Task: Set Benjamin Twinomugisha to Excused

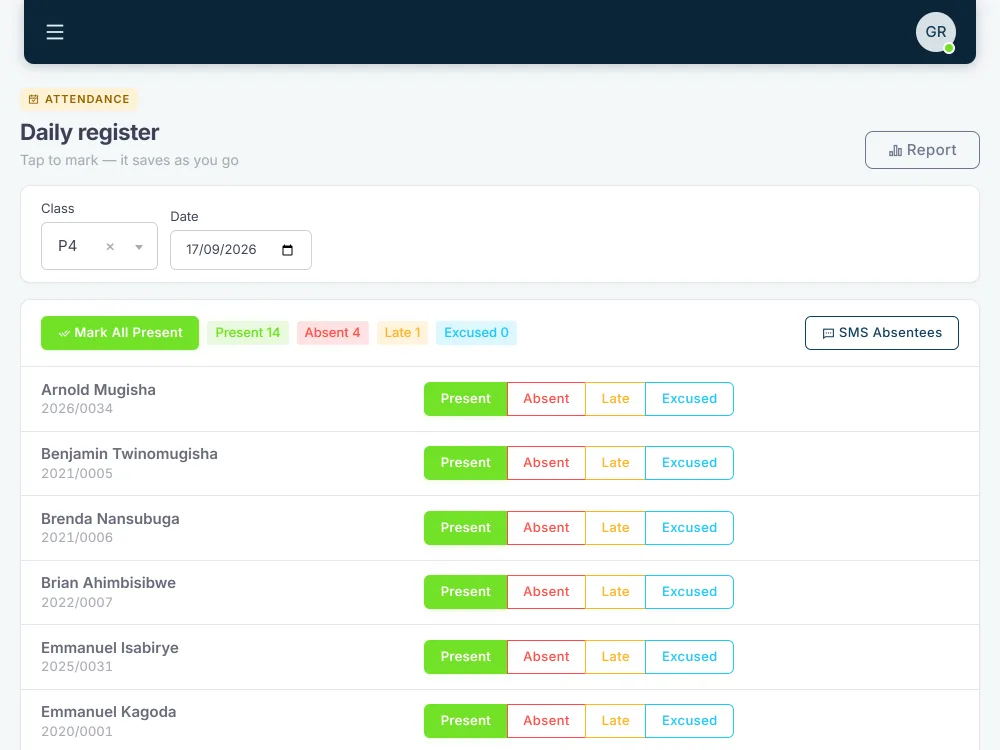Action: [x=689, y=463]
